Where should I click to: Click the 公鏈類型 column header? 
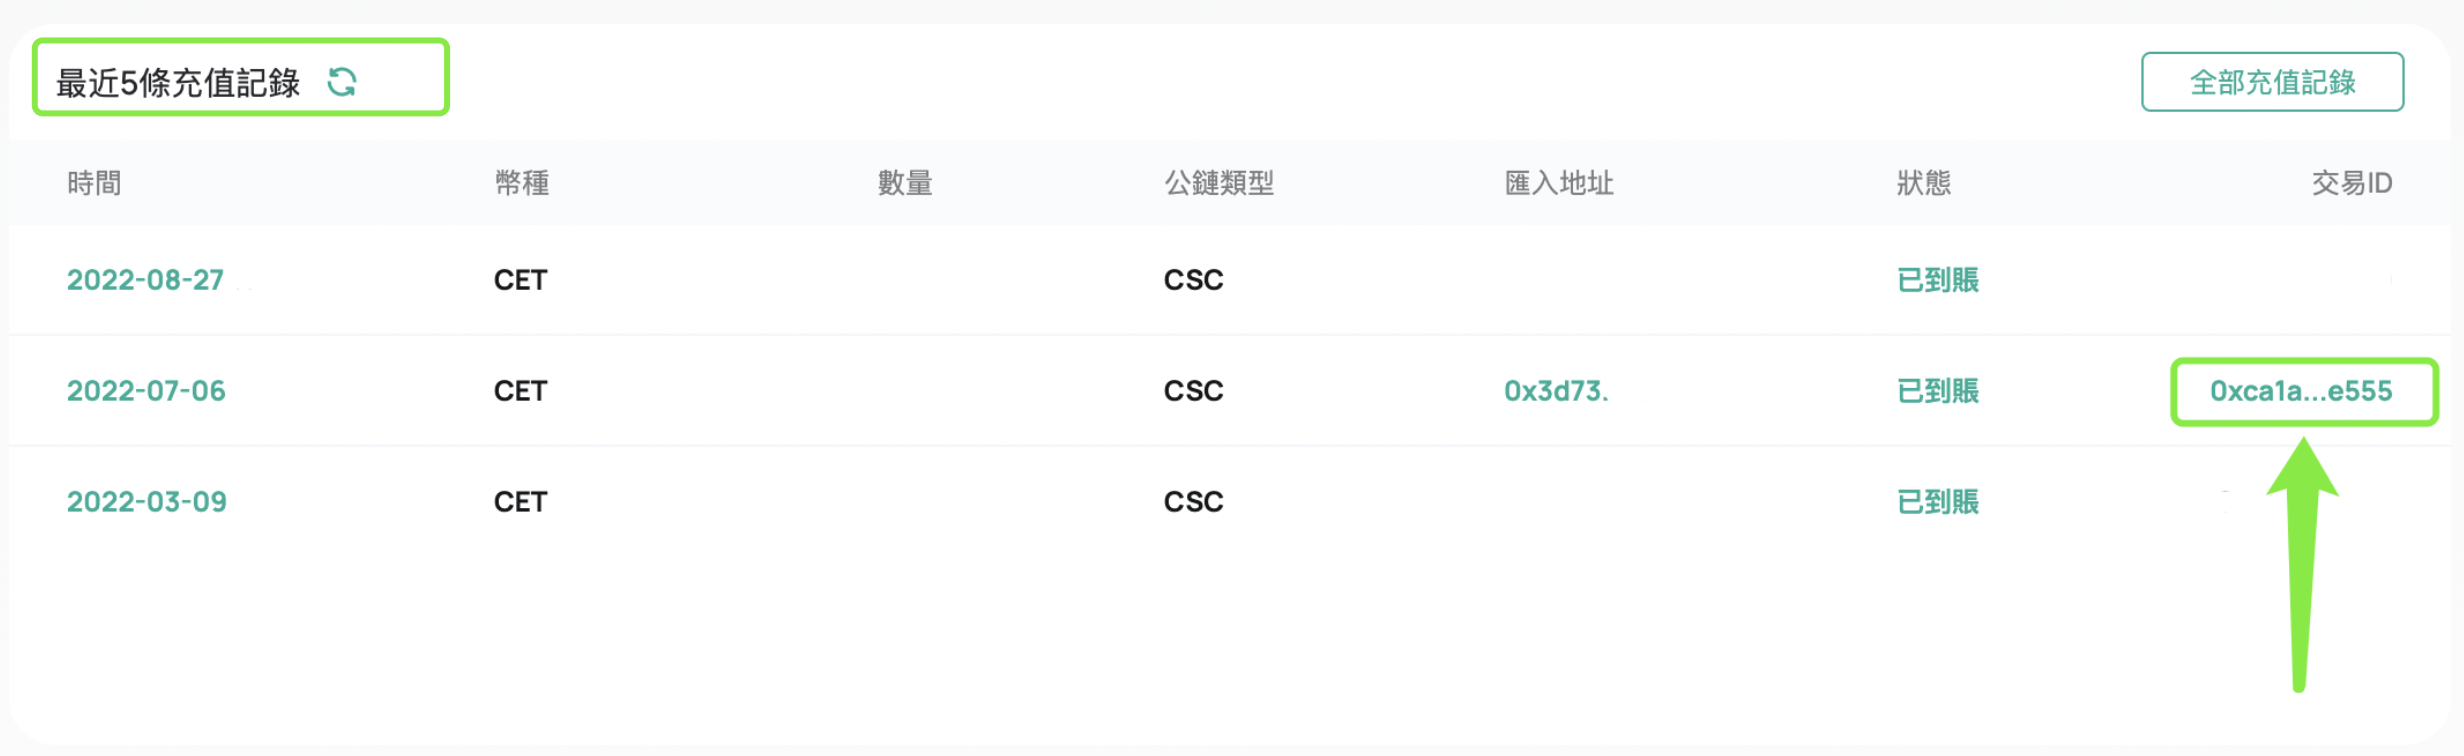[1219, 183]
